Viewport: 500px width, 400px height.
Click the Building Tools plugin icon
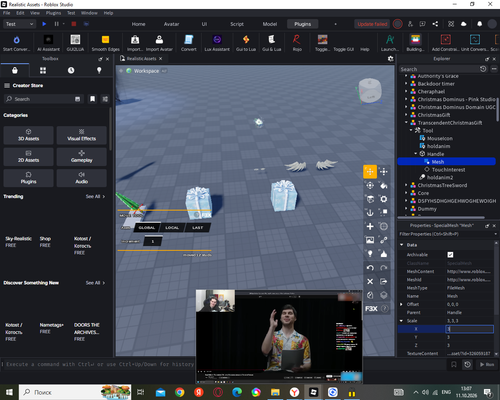(x=415, y=40)
